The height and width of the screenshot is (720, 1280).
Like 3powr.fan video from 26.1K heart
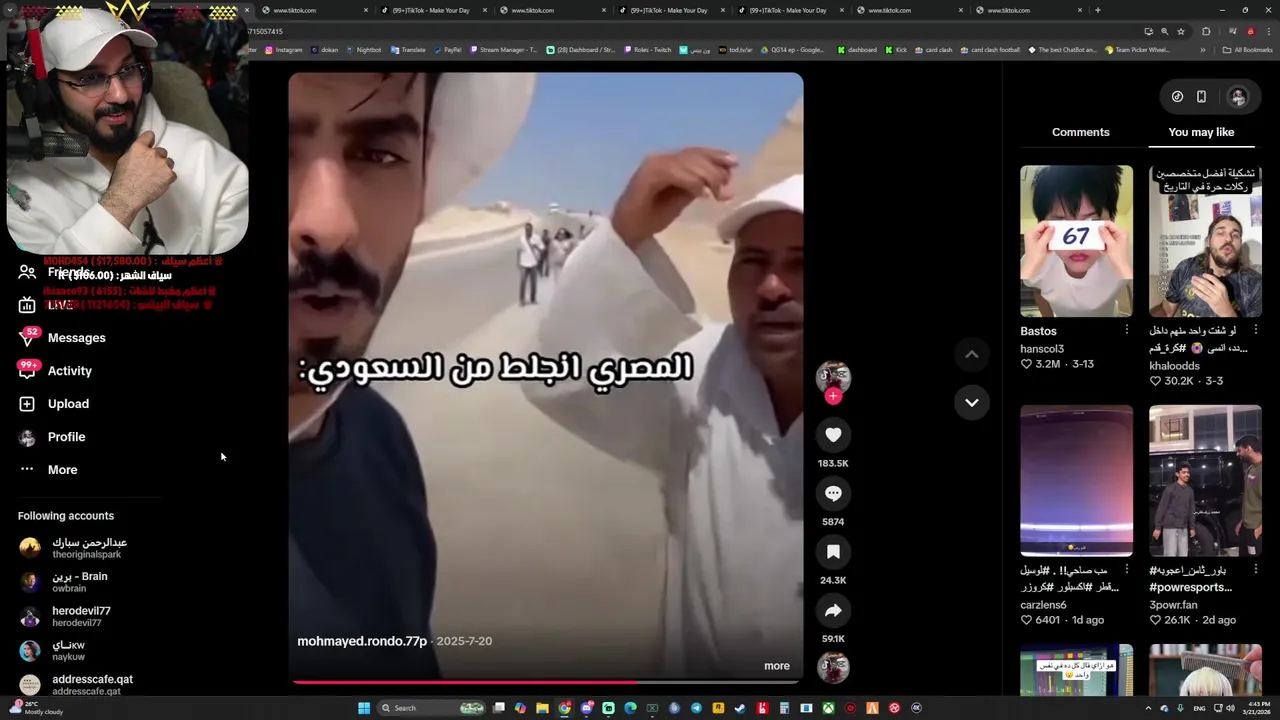1155,620
